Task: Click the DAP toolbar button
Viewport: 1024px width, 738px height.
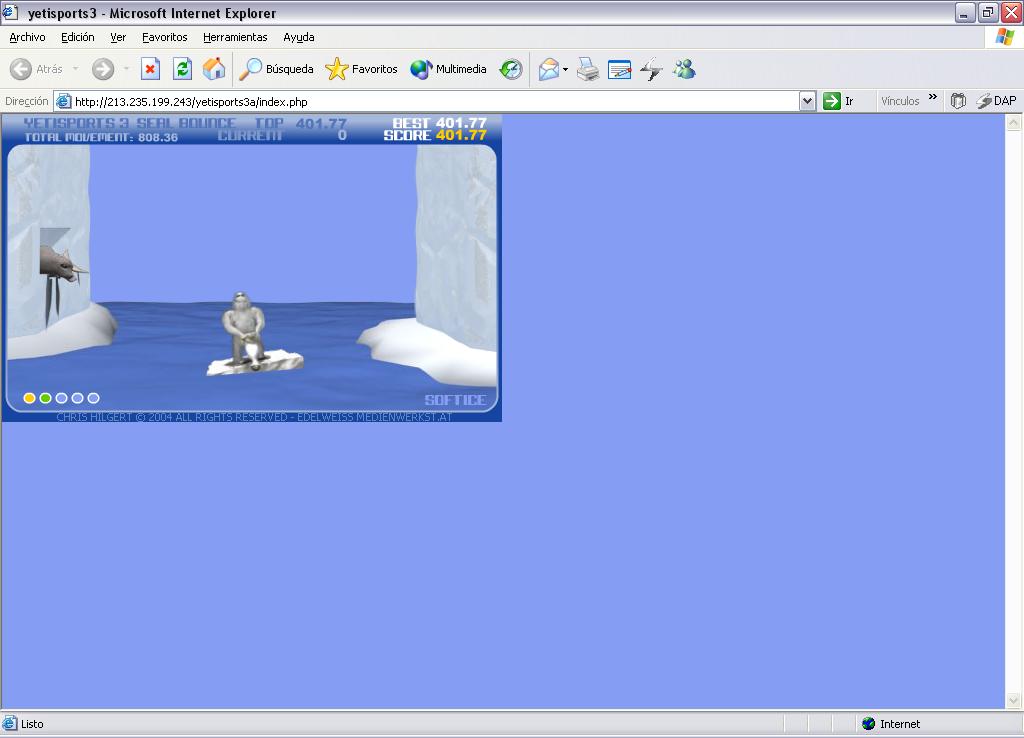Action: tap(997, 101)
